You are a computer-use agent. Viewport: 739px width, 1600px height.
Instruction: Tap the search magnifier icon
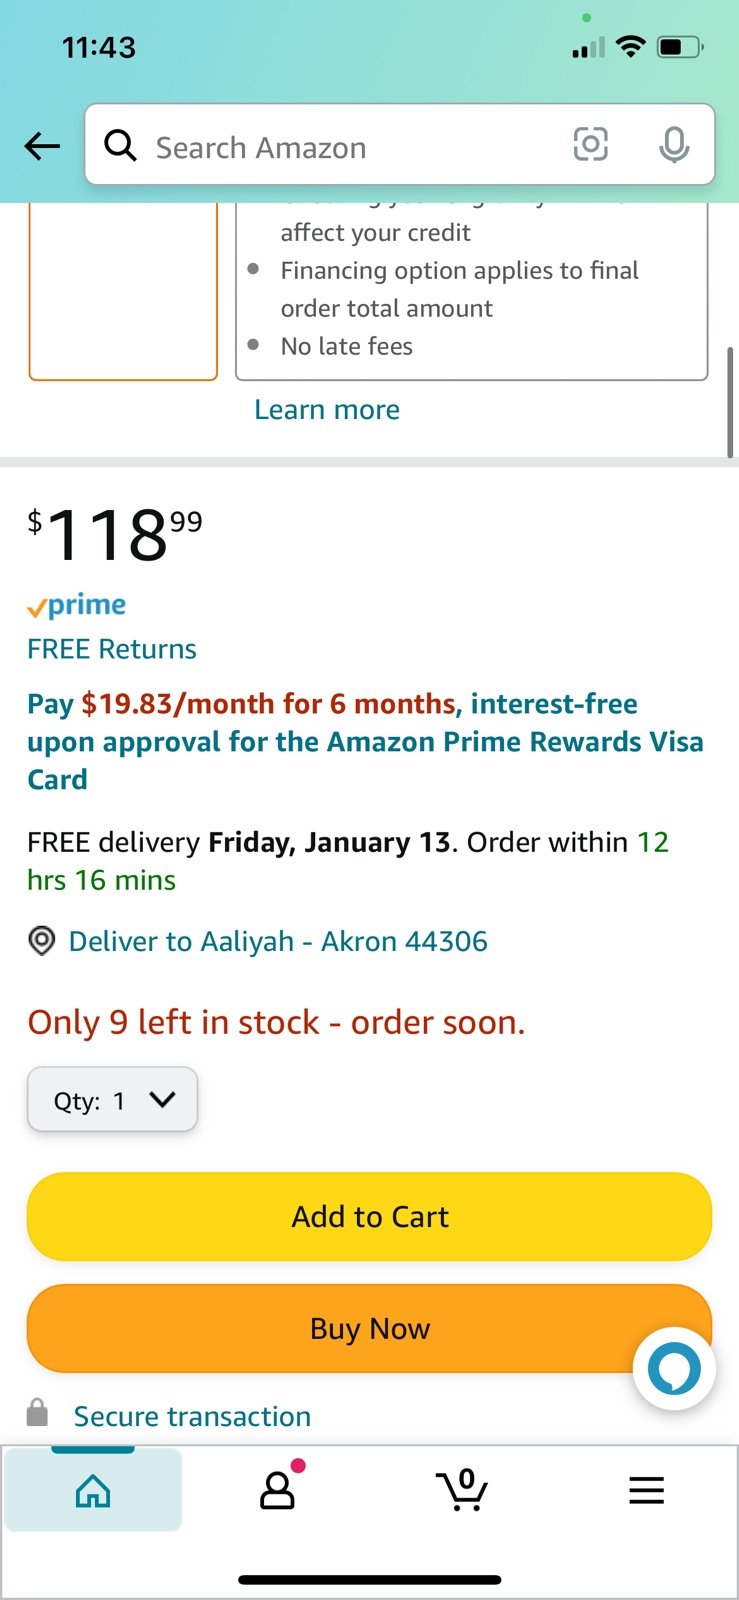coord(121,146)
